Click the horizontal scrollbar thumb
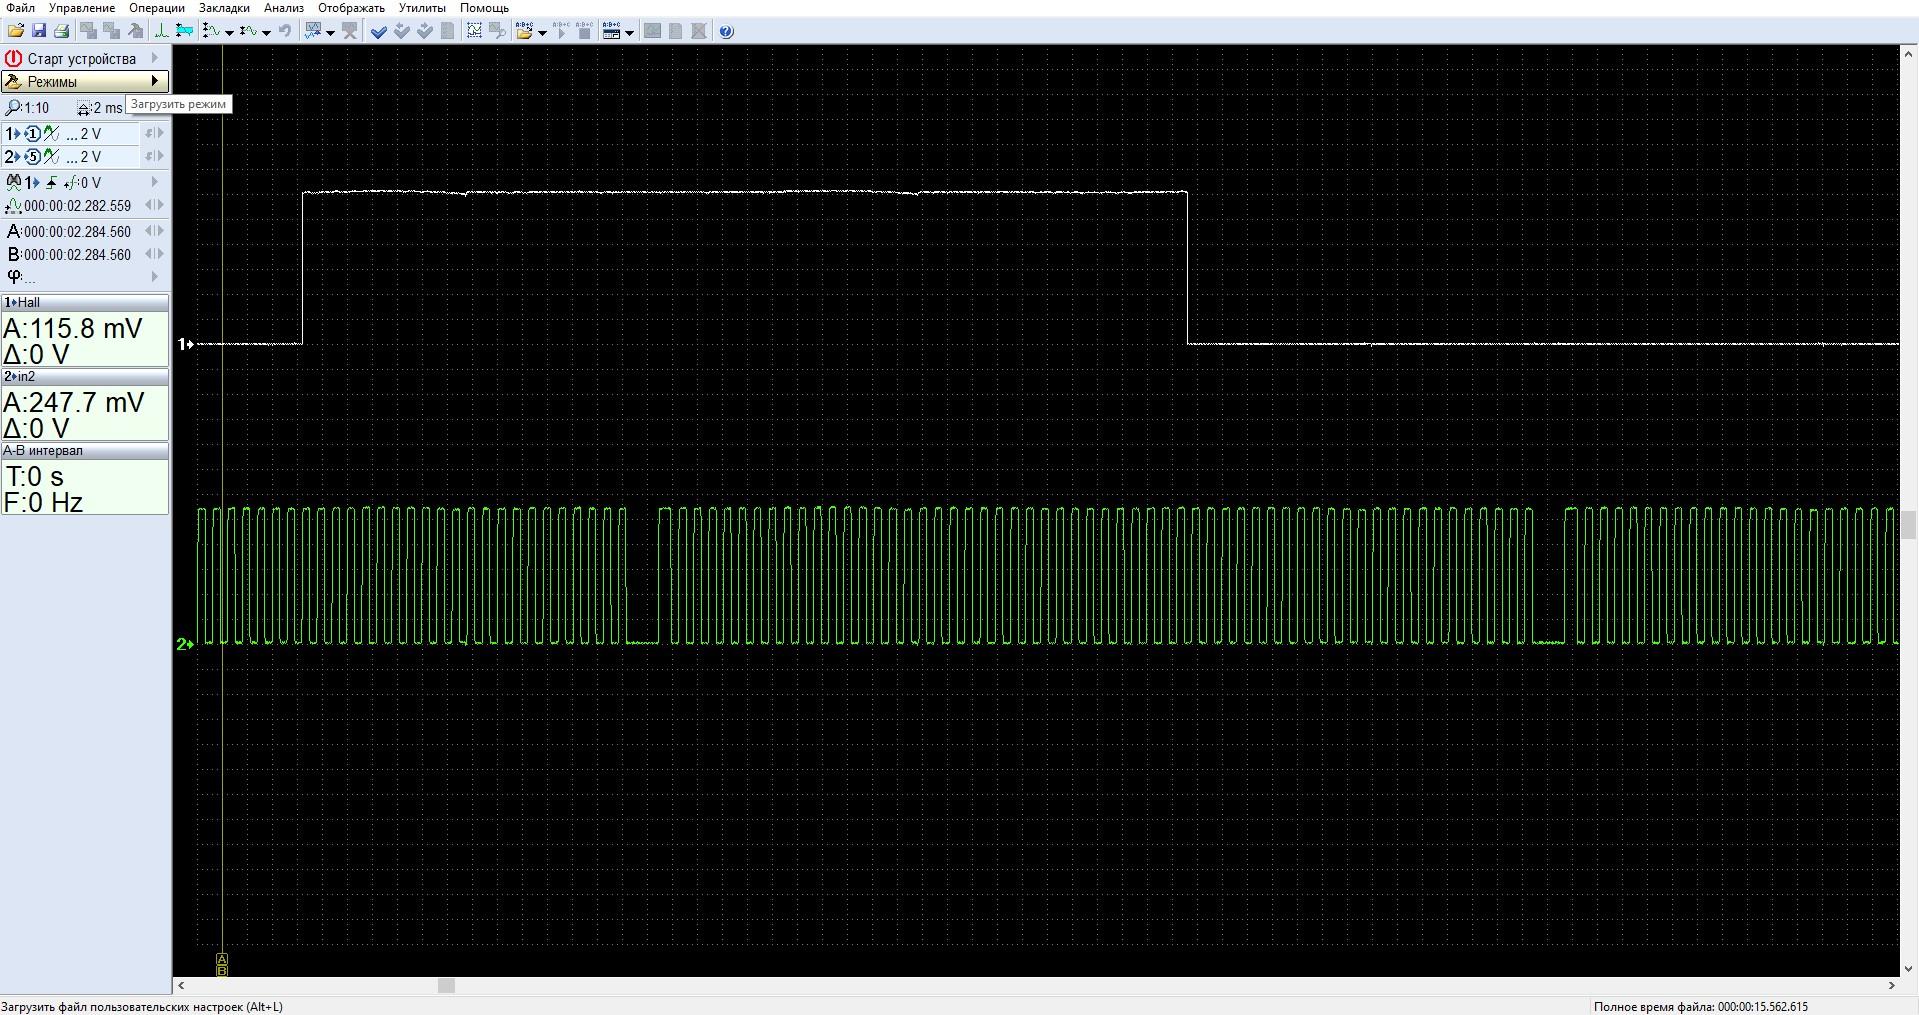The image size is (1919, 1015). [447, 986]
